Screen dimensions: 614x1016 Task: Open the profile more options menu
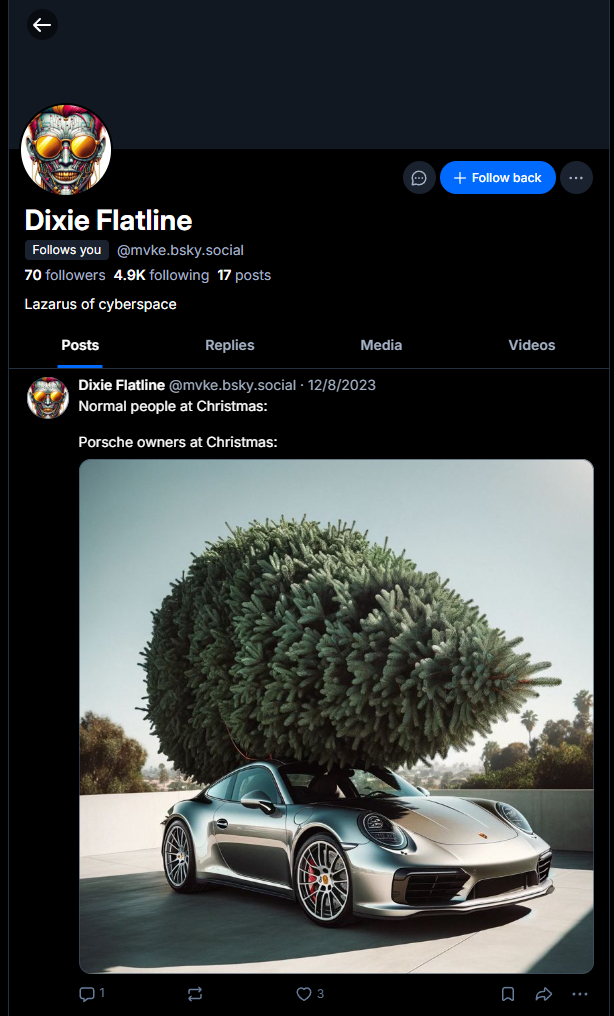point(576,178)
